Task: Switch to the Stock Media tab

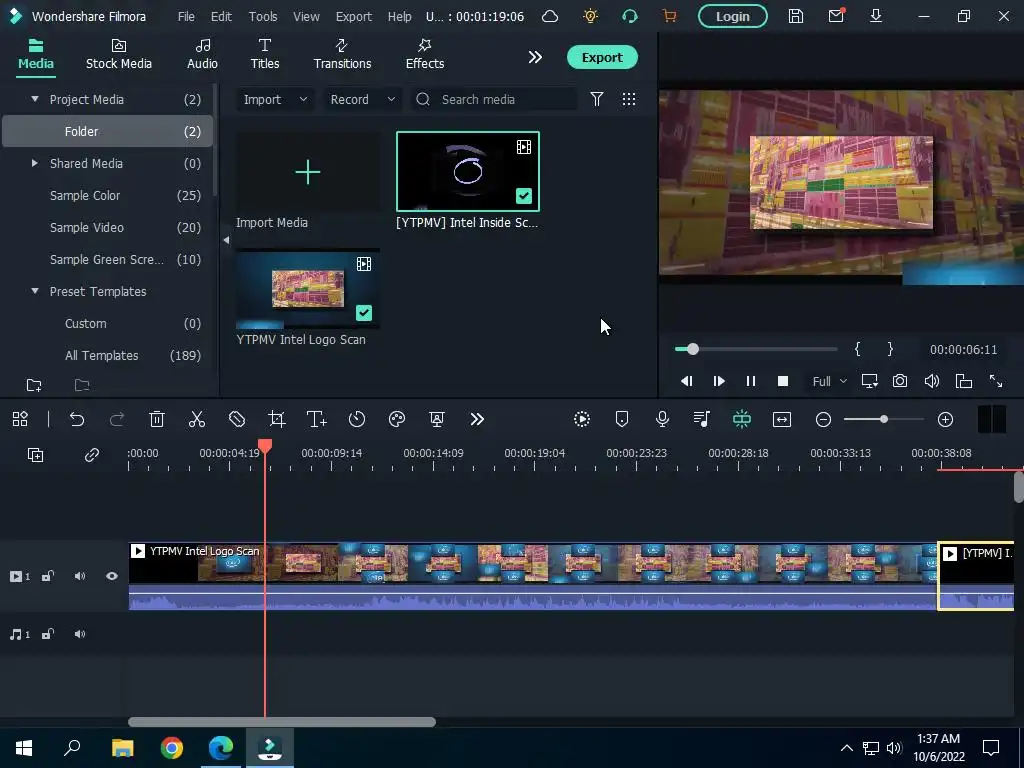Action: [x=119, y=55]
